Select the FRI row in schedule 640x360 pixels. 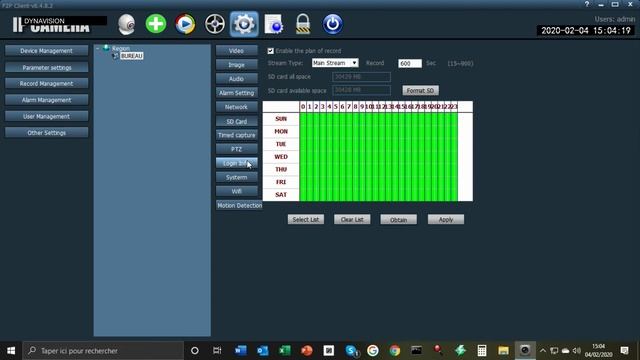[281, 182]
